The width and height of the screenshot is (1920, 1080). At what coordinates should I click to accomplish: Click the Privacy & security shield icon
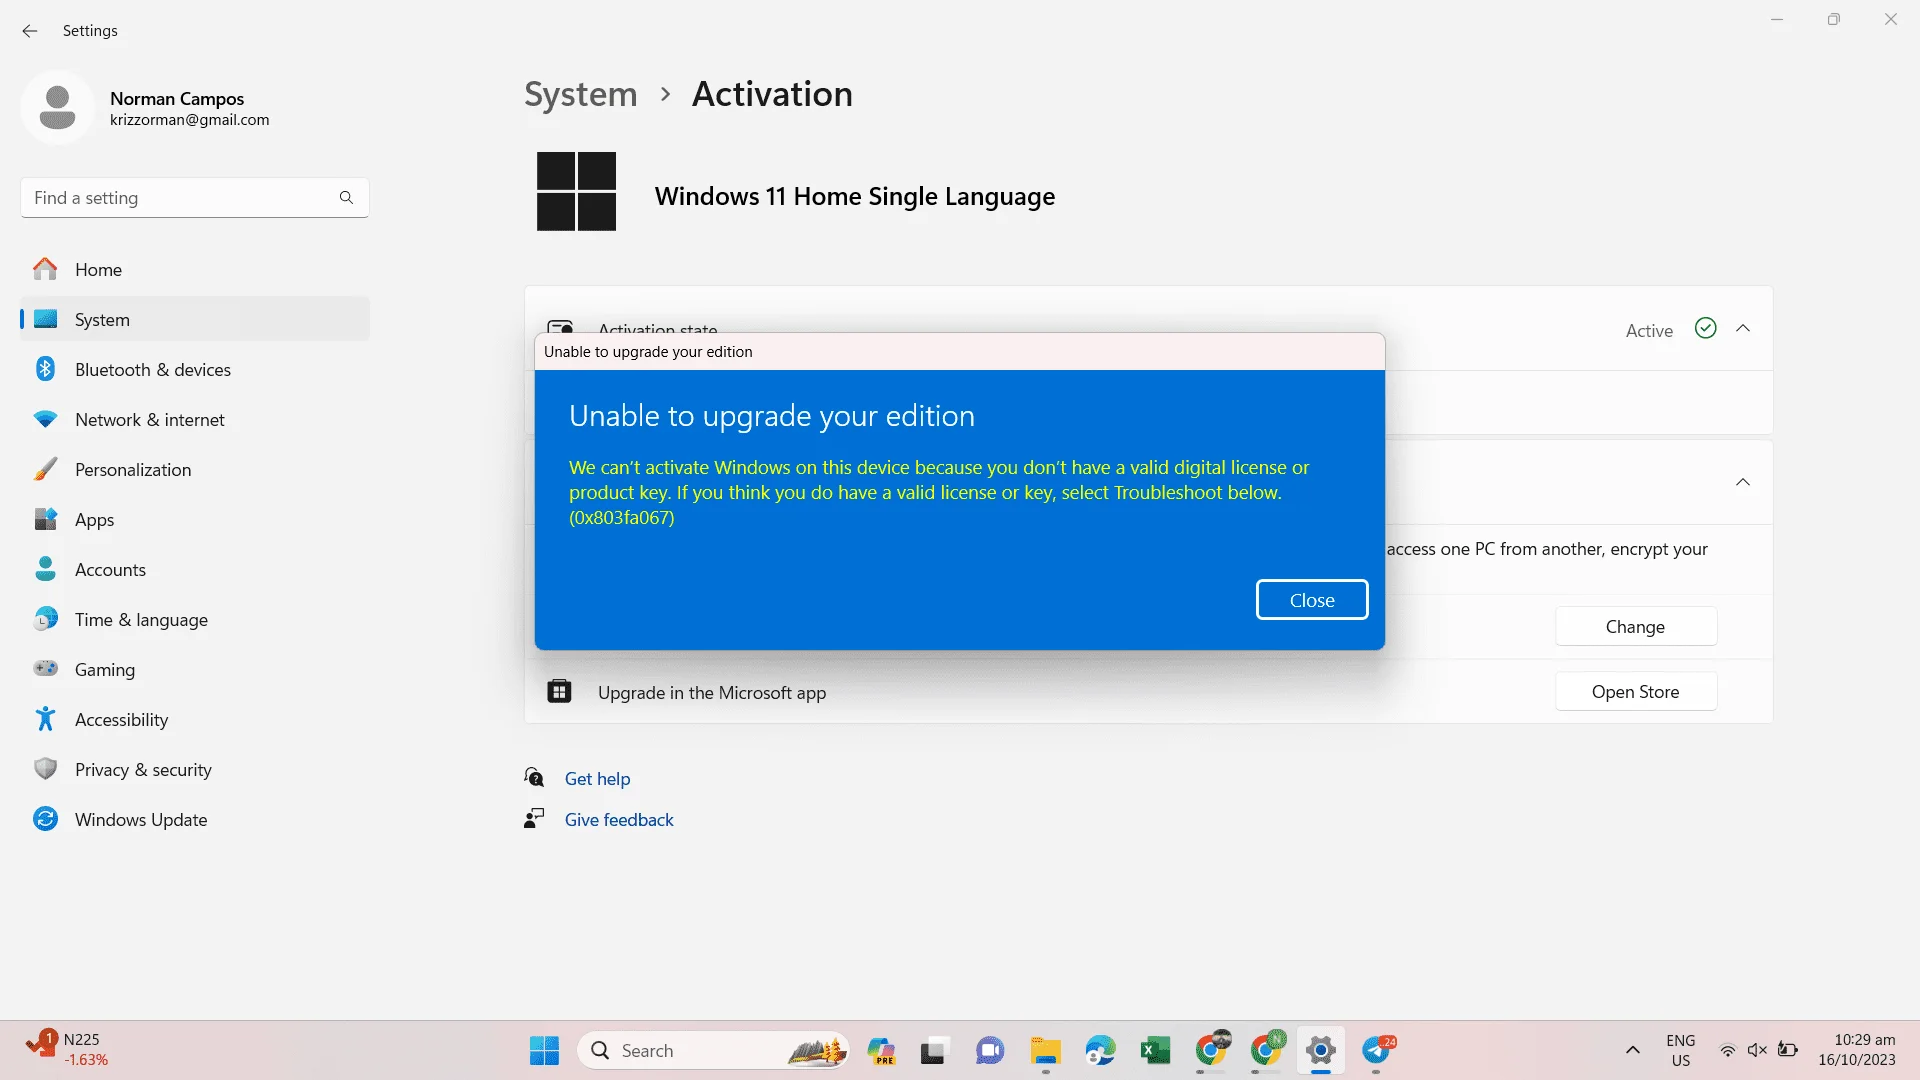tap(46, 769)
